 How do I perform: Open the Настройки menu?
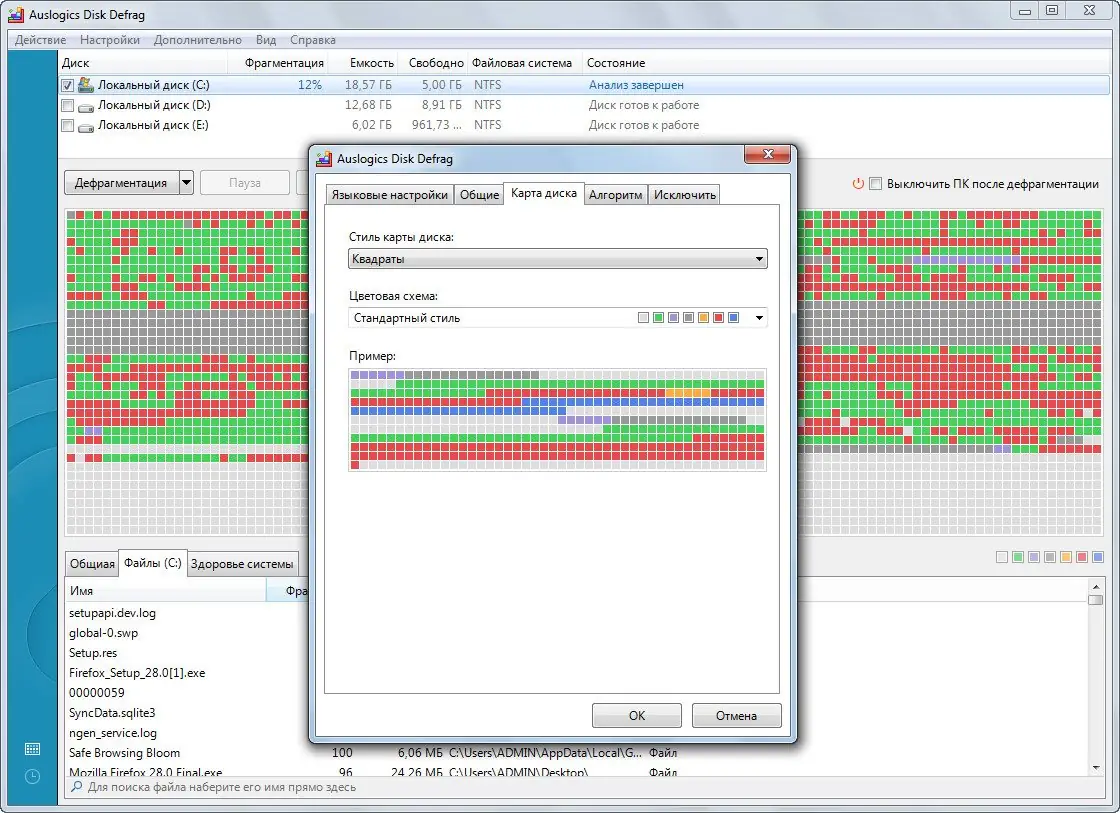click(x=110, y=40)
